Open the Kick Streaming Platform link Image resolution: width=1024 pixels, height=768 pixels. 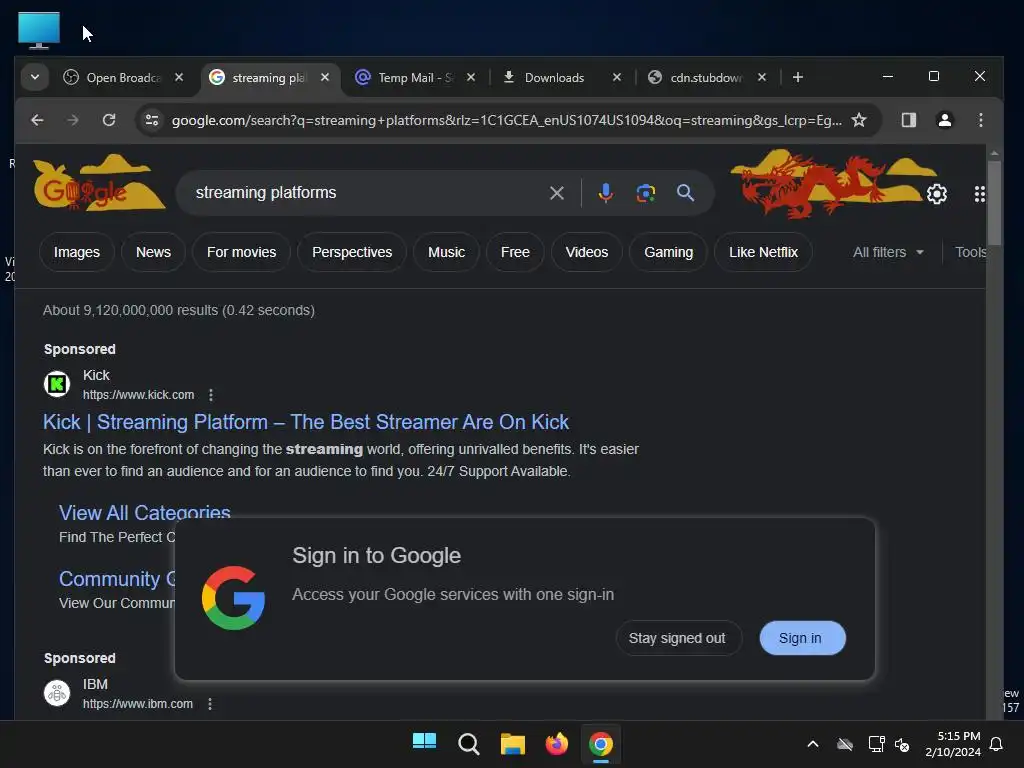pos(306,422)
